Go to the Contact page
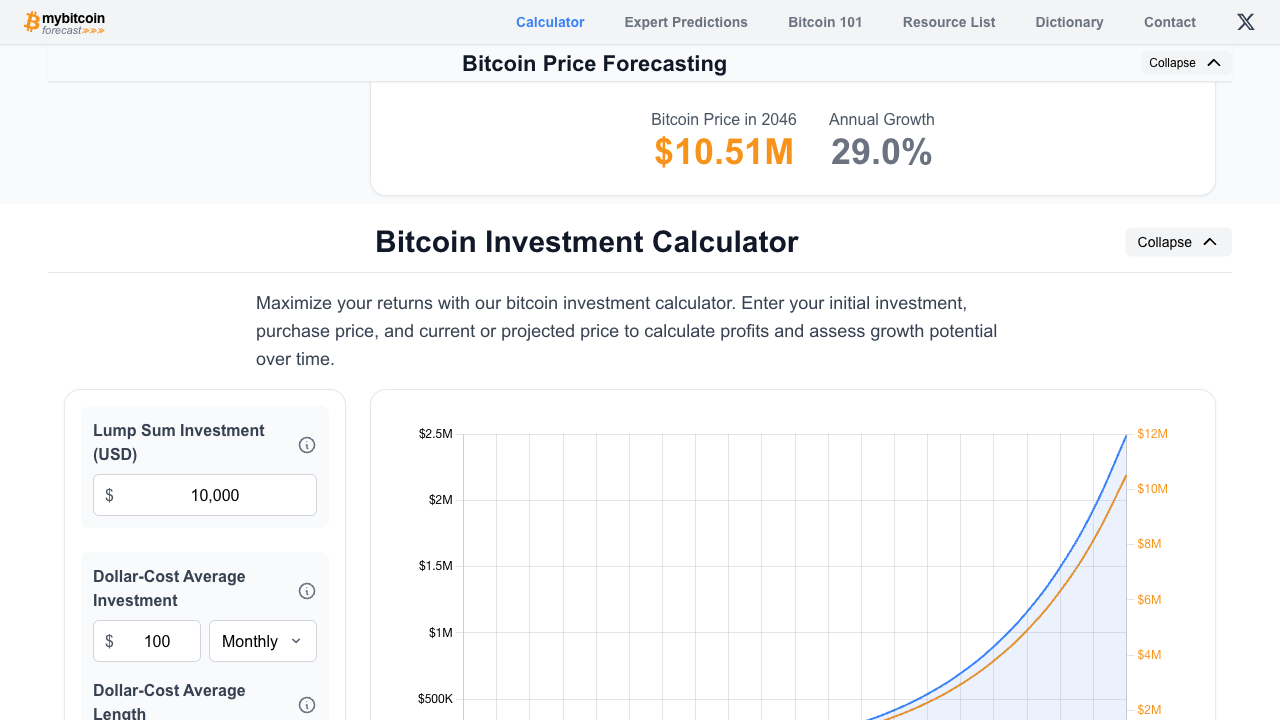The height and width of the screenshot is (720, 1280). tap(1169, 21)
